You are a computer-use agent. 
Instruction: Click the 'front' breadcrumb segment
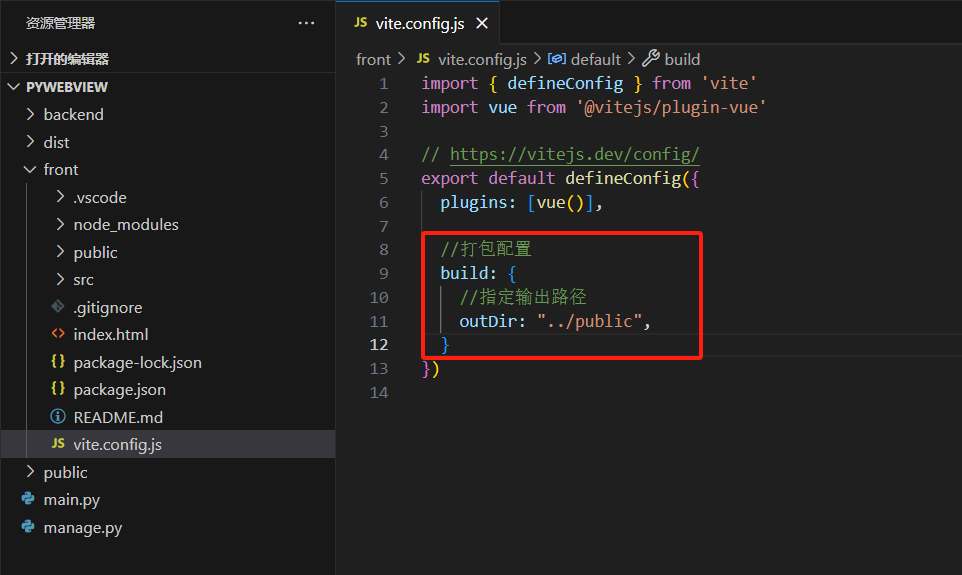click(x=373, y=60)
